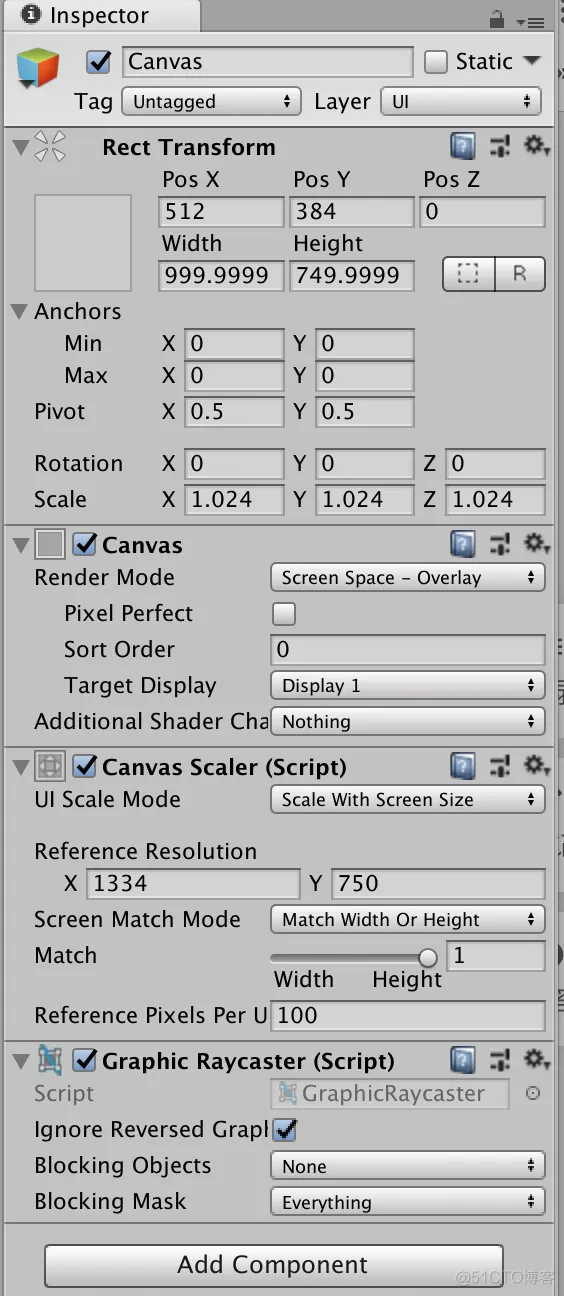Image resolution: width=564 pixels, height=1296 pixels.
Task: Click the Match slider handle
Action: [428, 957]
